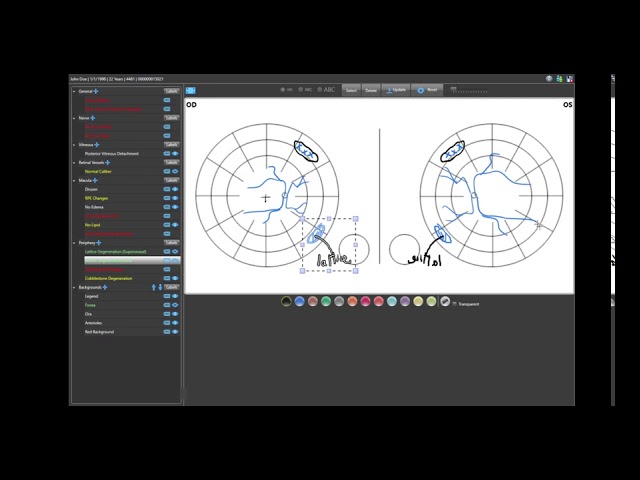Screen dimensions: 640x480
Task: Click the Update button
Action: pos(396,90)
